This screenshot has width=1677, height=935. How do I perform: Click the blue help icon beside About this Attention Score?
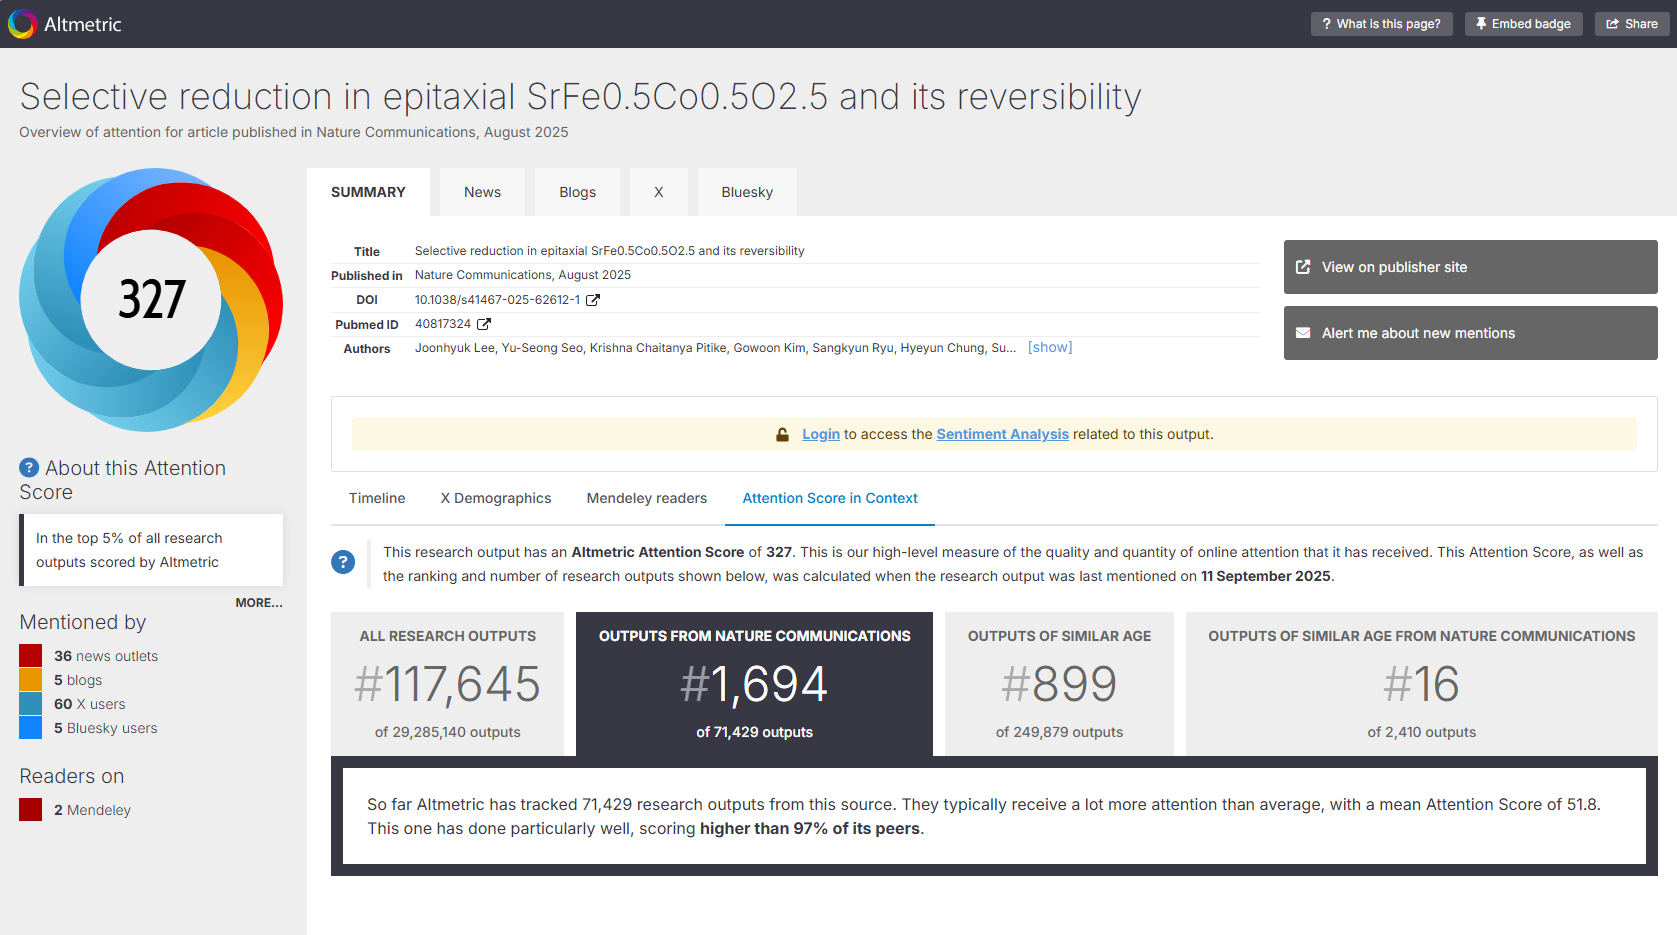pyautogui.click(x=29, y=467)
